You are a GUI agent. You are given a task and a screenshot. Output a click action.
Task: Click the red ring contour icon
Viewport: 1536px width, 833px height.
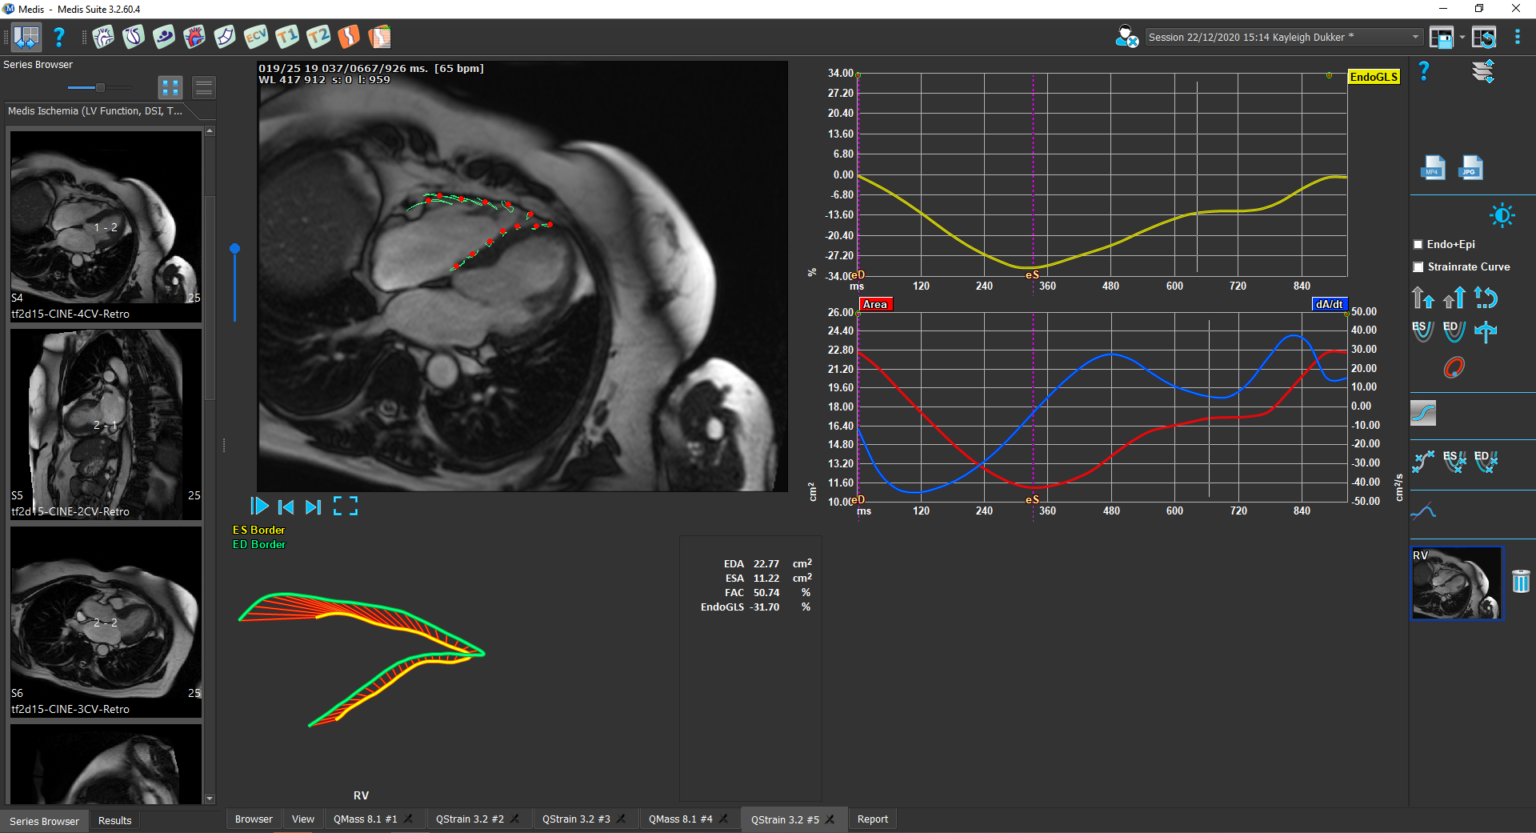(x=1453, y=368)
